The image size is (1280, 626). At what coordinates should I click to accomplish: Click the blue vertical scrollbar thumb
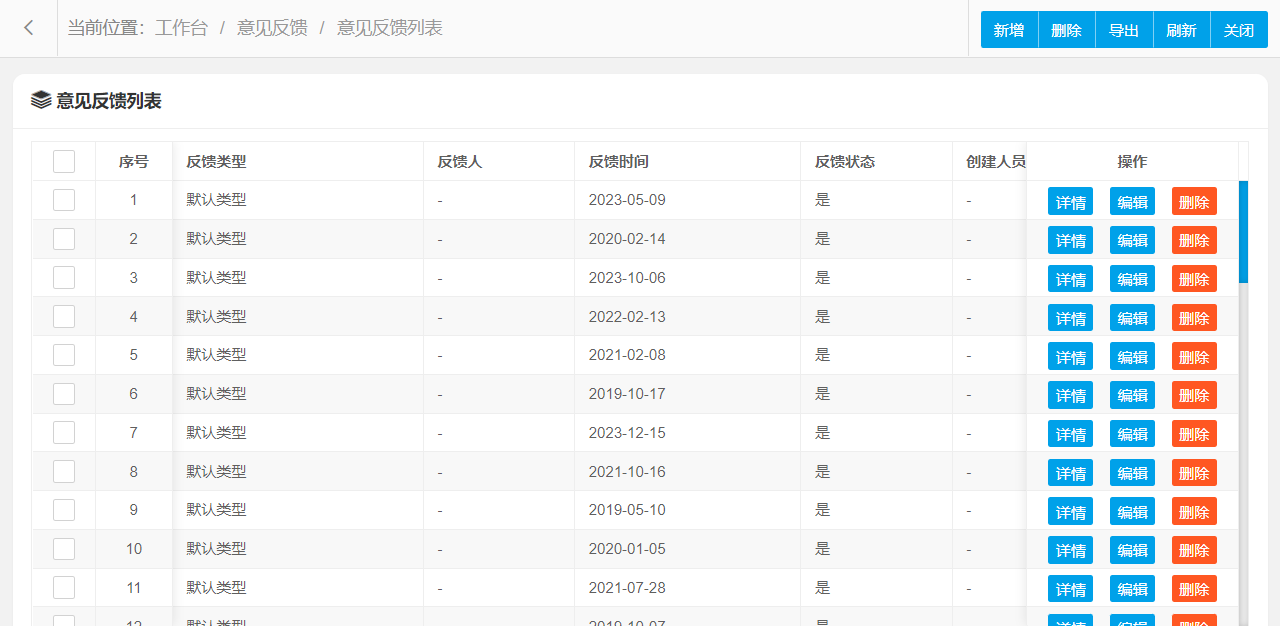tap(1243, 231)
